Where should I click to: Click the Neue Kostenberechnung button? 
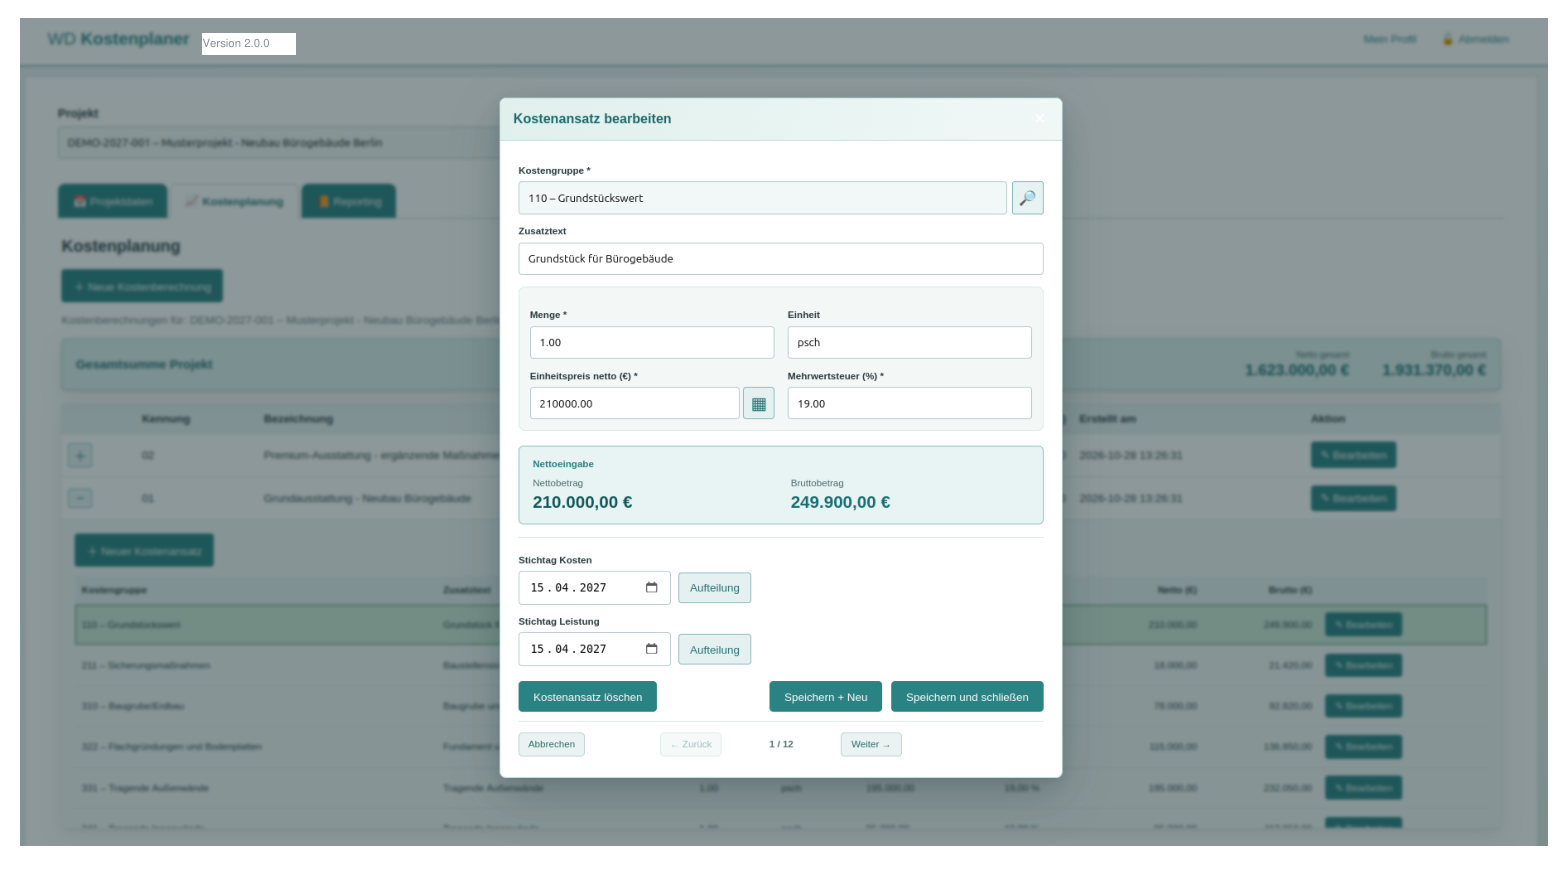click(142, 286)
